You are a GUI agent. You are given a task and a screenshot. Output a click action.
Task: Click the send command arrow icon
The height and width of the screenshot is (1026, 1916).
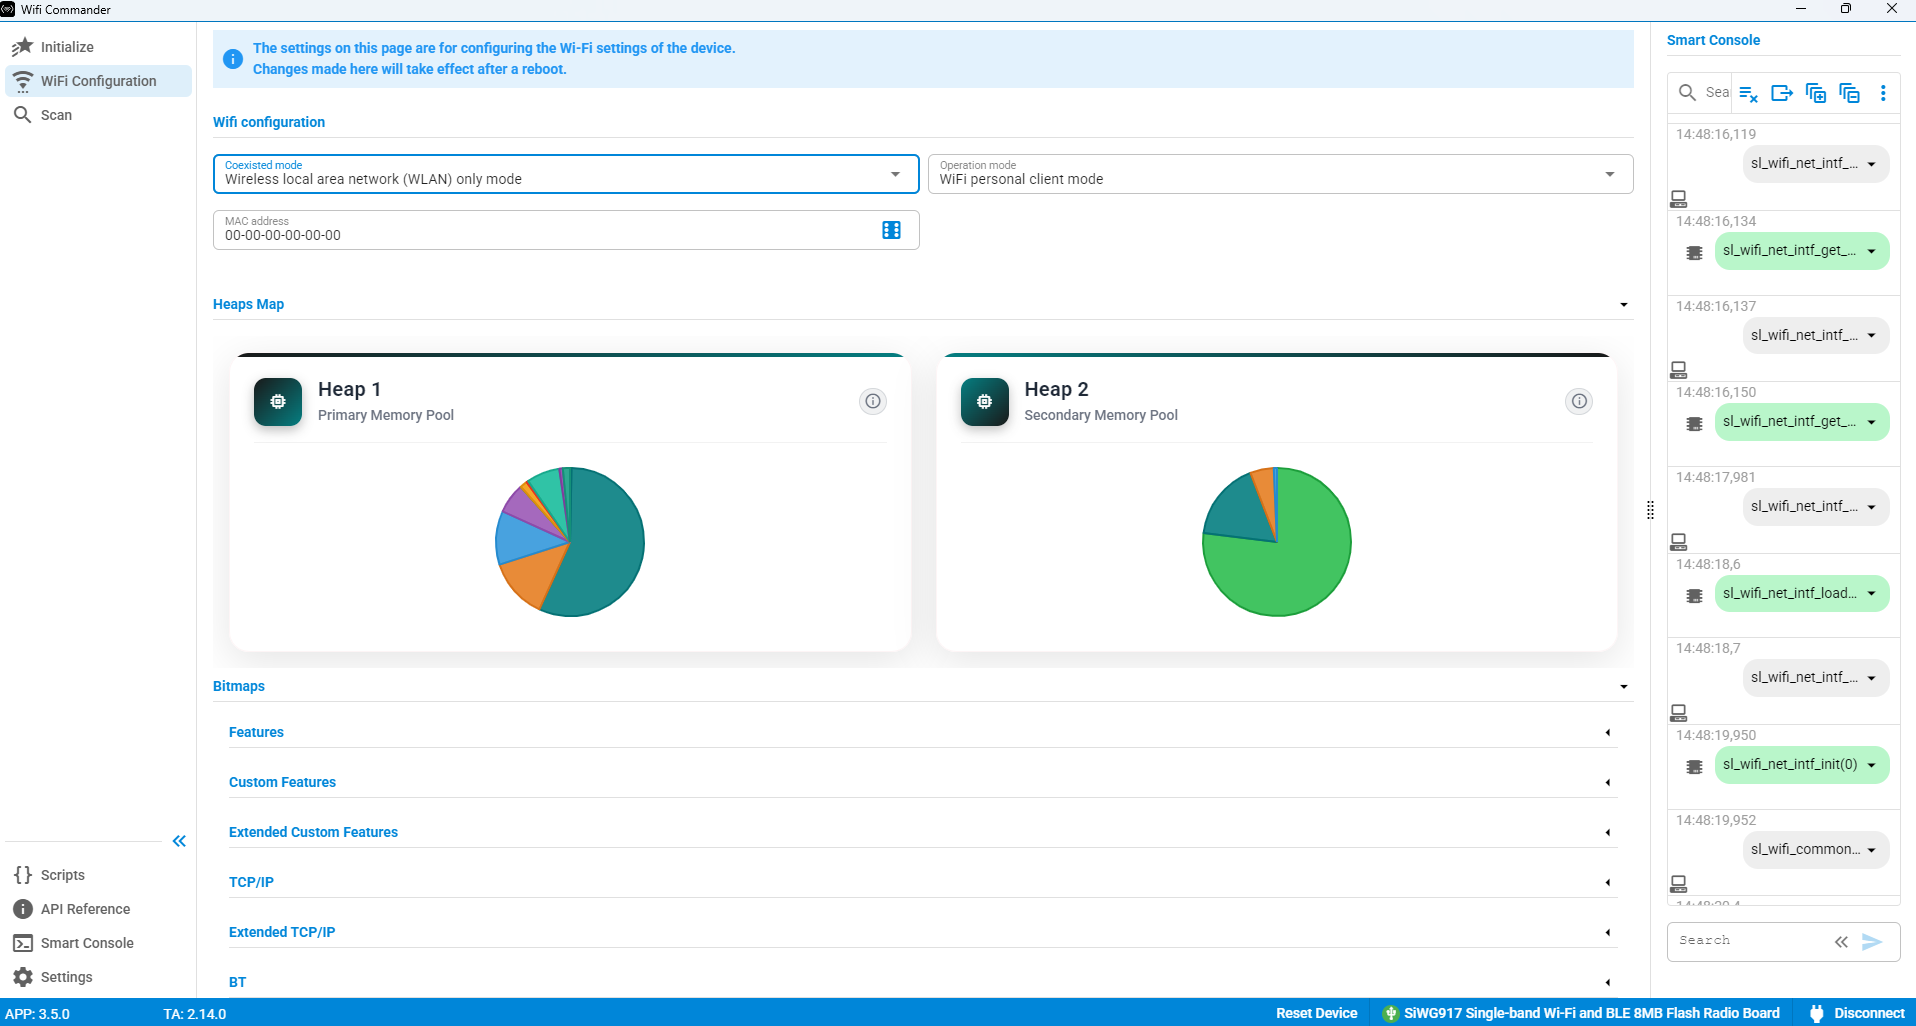coord(1872,942)
